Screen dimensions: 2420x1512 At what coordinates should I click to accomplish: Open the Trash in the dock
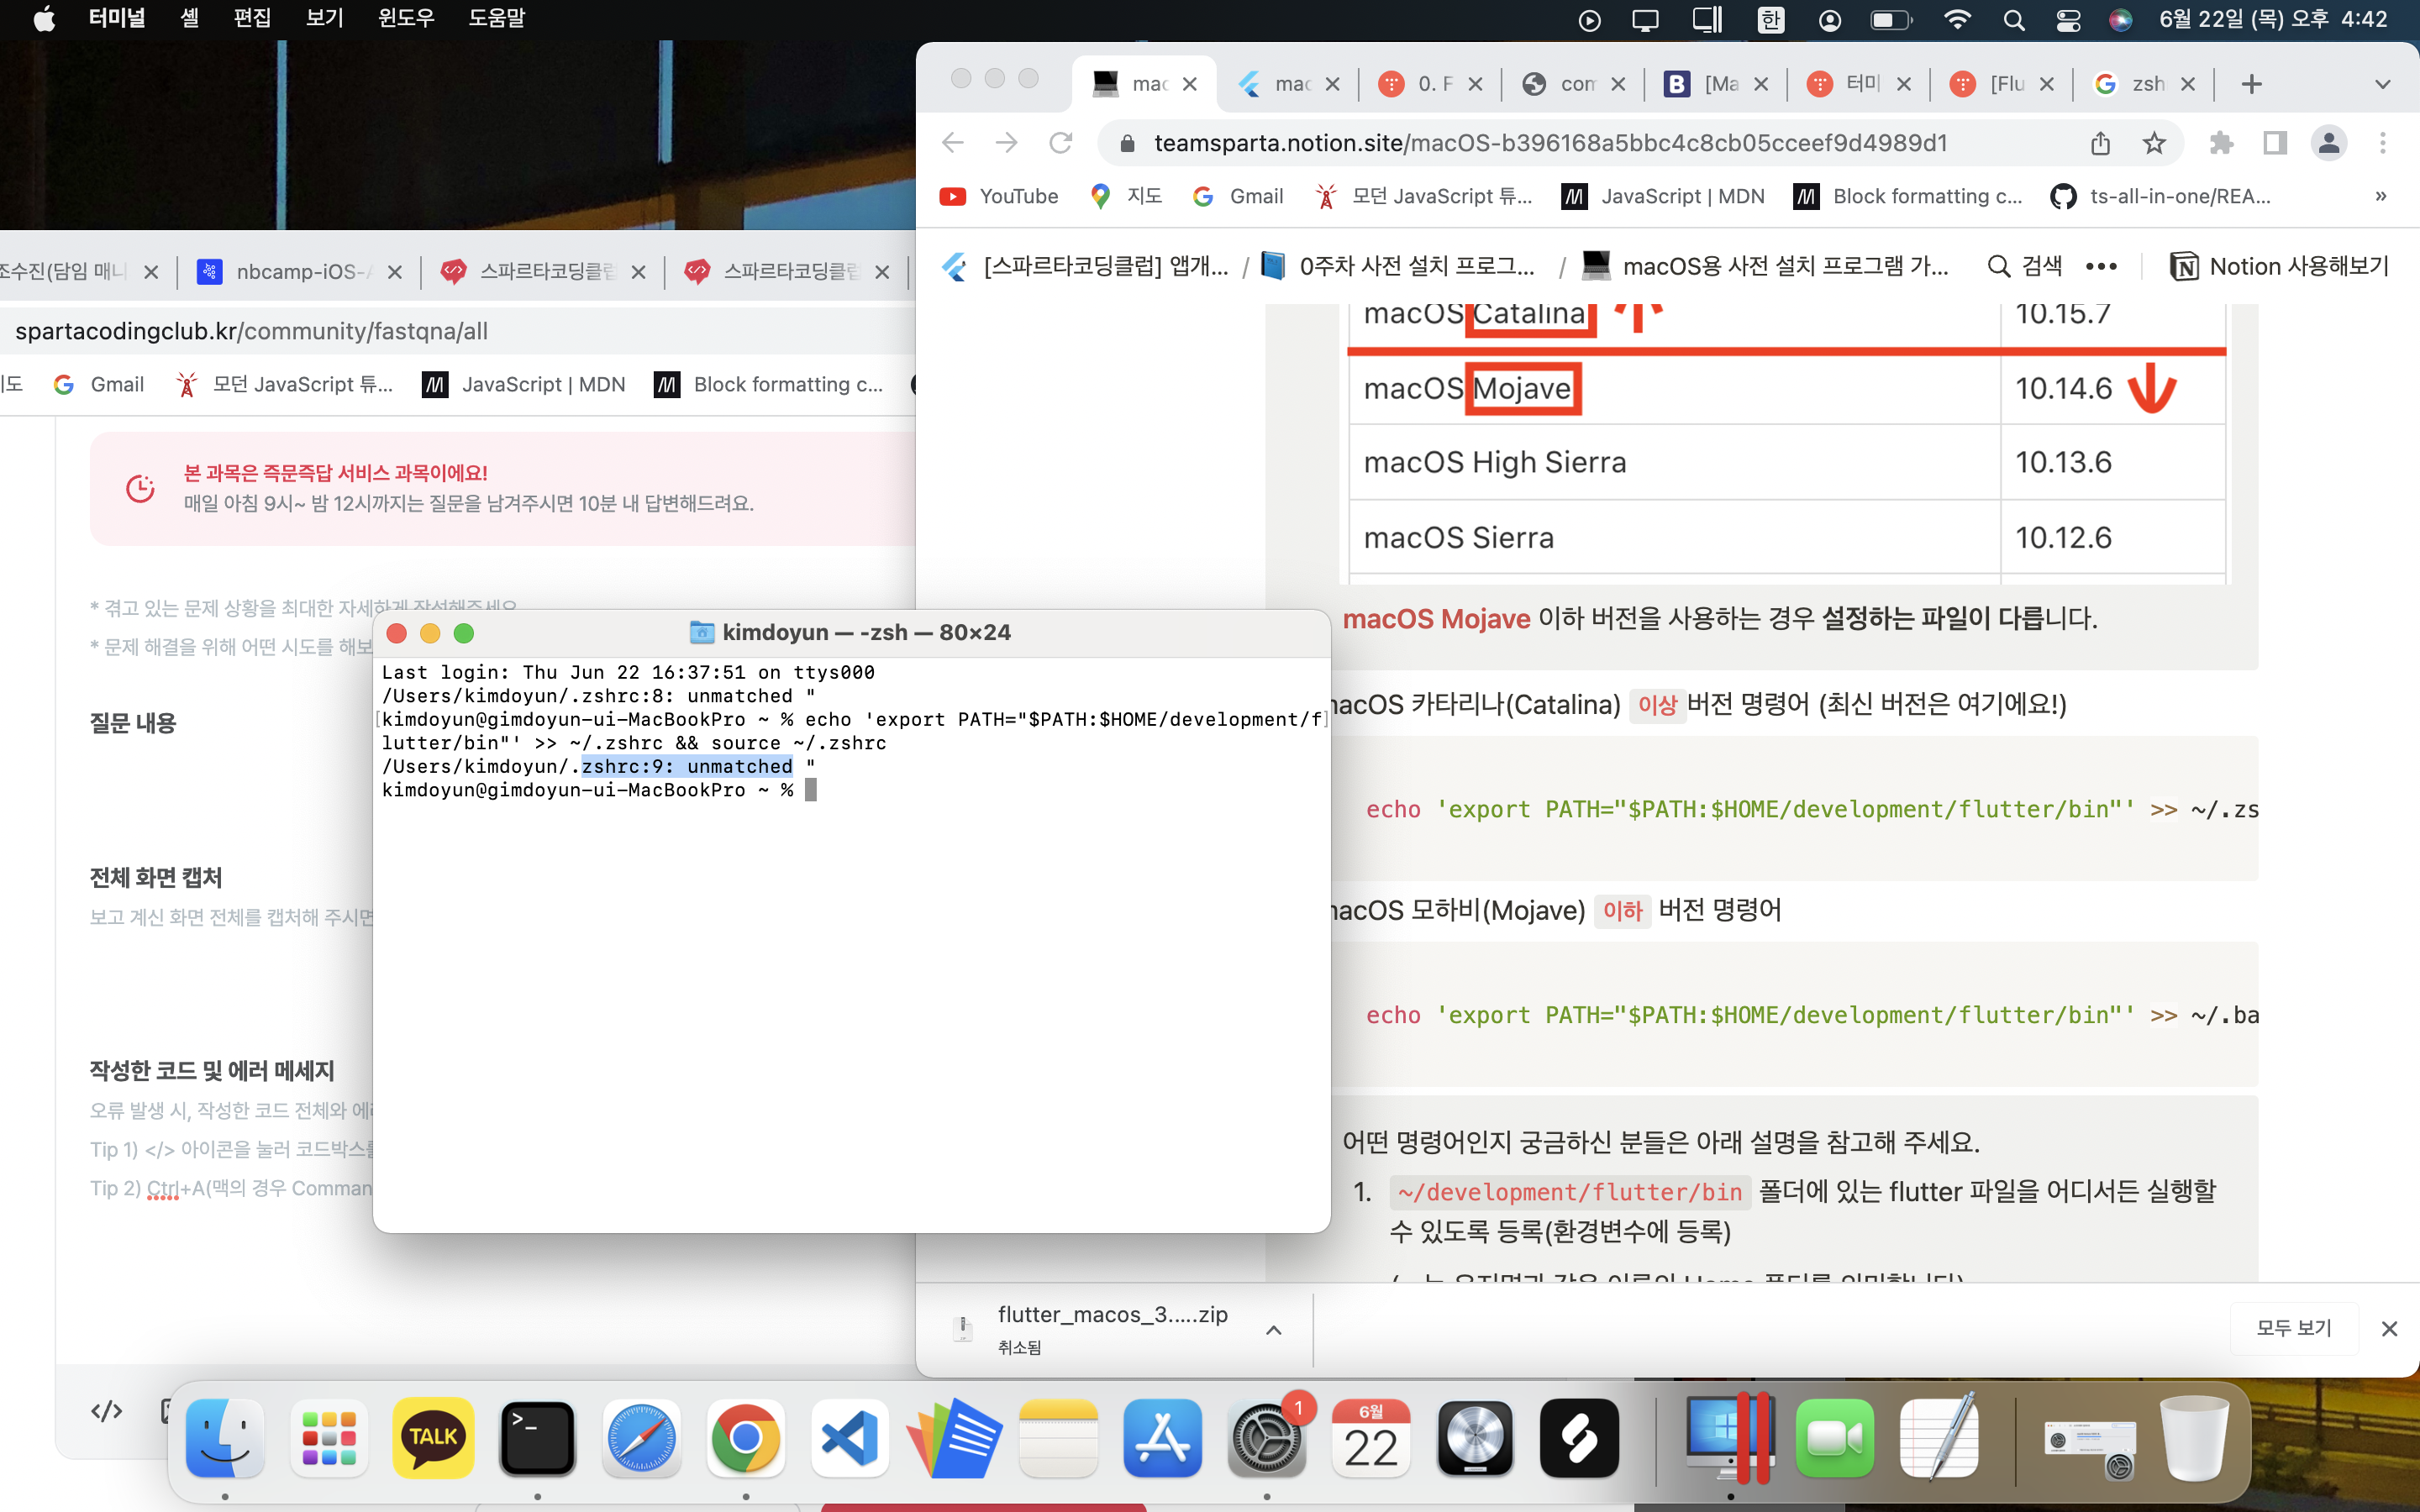pos(2193,1438)
